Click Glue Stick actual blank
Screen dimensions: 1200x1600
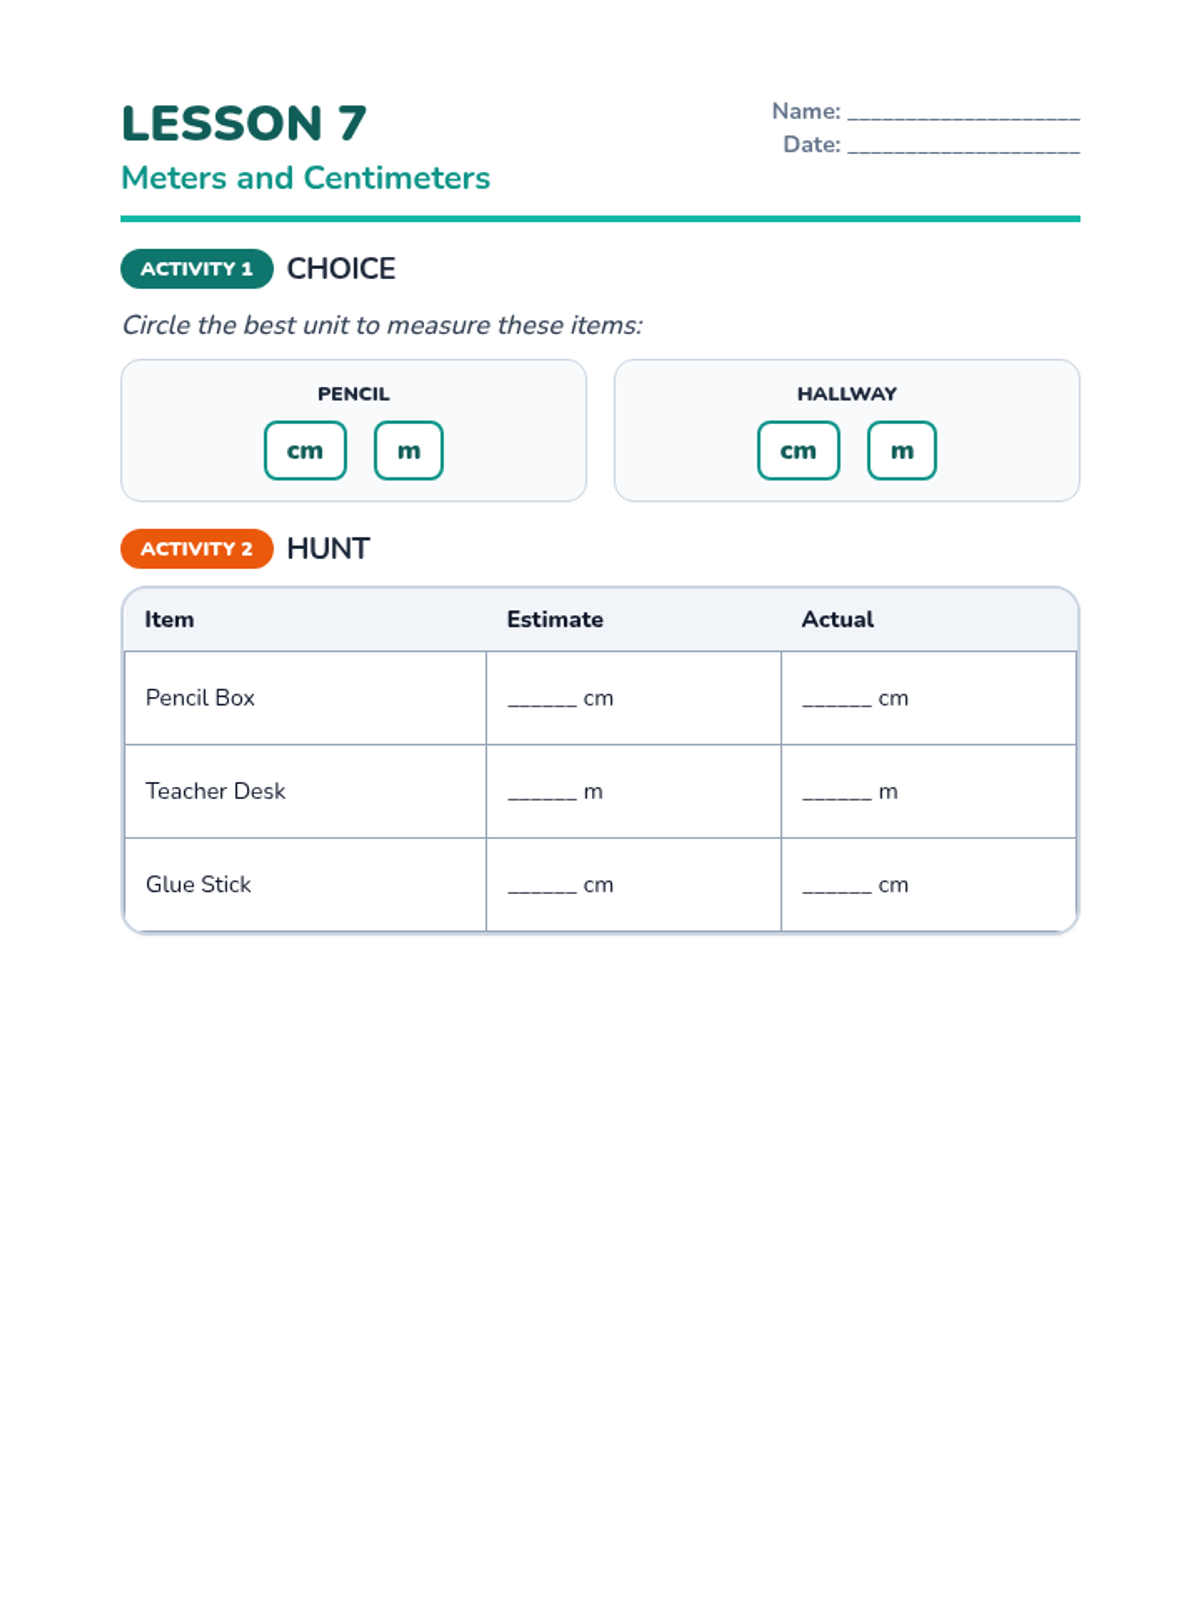[836, 886]
